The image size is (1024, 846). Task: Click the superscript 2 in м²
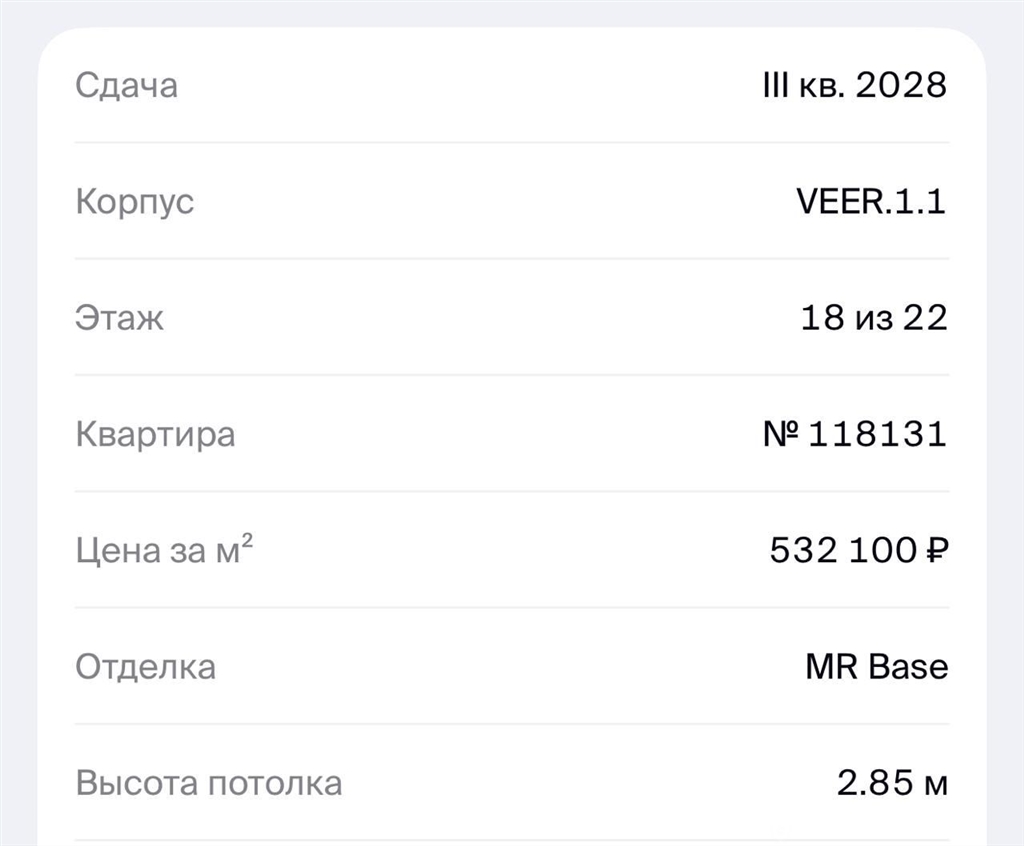coord(247,541)
